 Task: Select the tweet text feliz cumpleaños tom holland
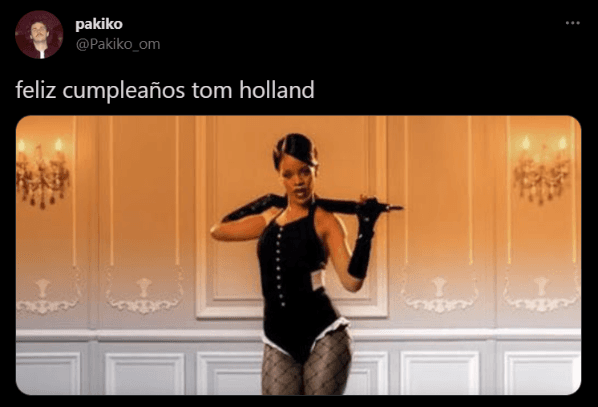click(165, 90)
